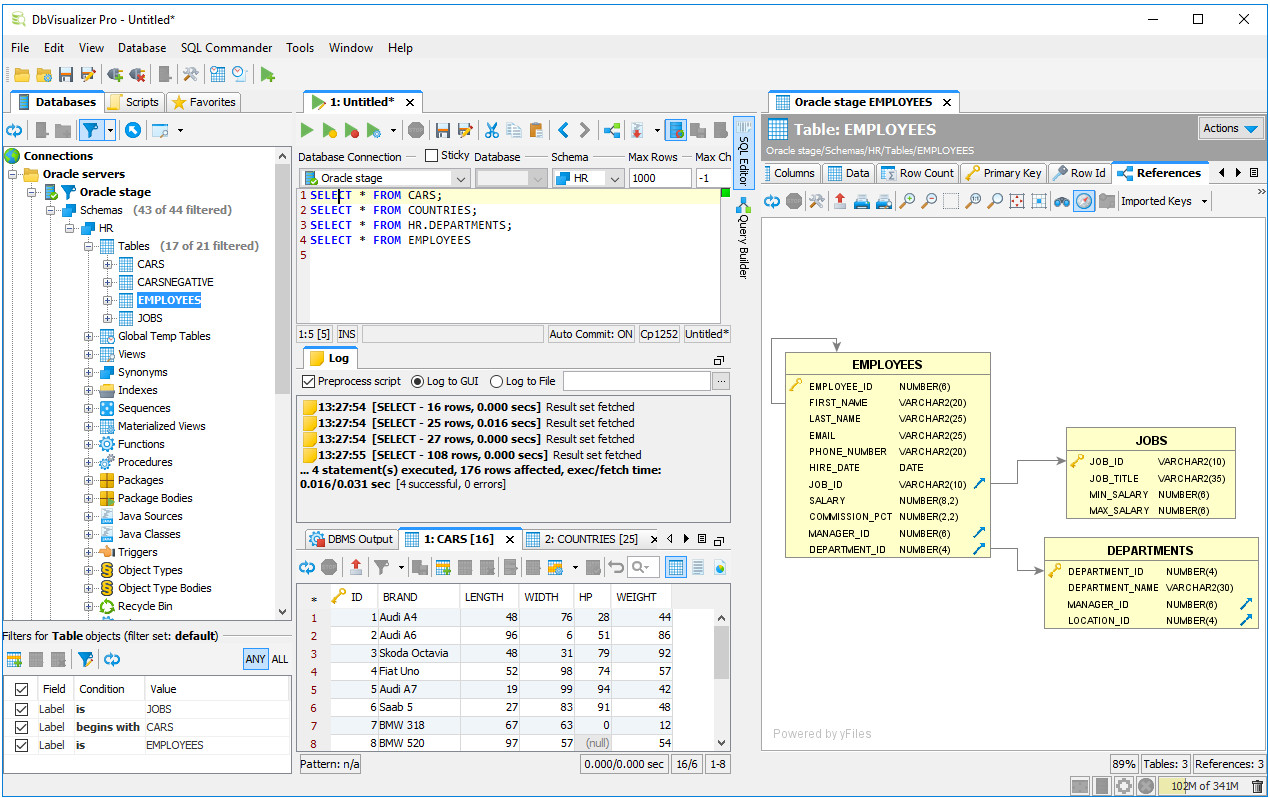Reload the Databases tree with the refresh icon
The height and width of the screenshot is (798, 1270).
tap(14, 130)
